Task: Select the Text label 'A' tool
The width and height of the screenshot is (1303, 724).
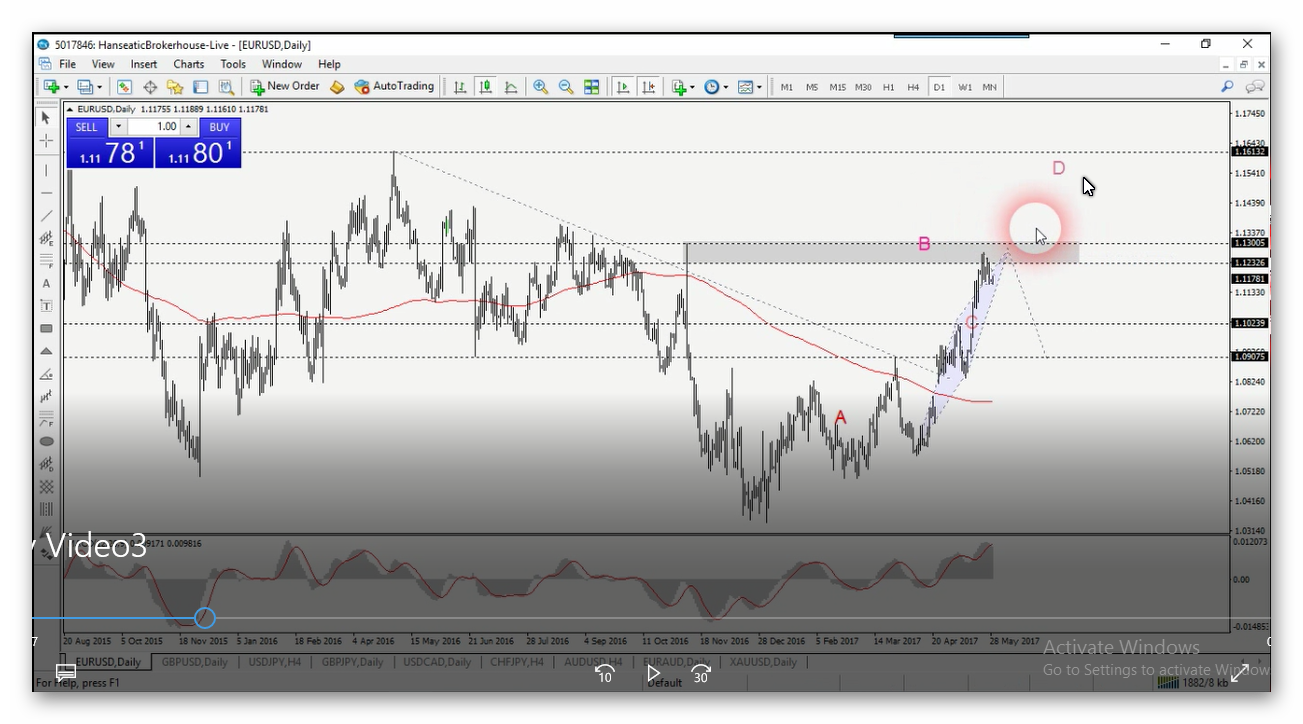Action: pyautogui.click(x=46, y=284)
